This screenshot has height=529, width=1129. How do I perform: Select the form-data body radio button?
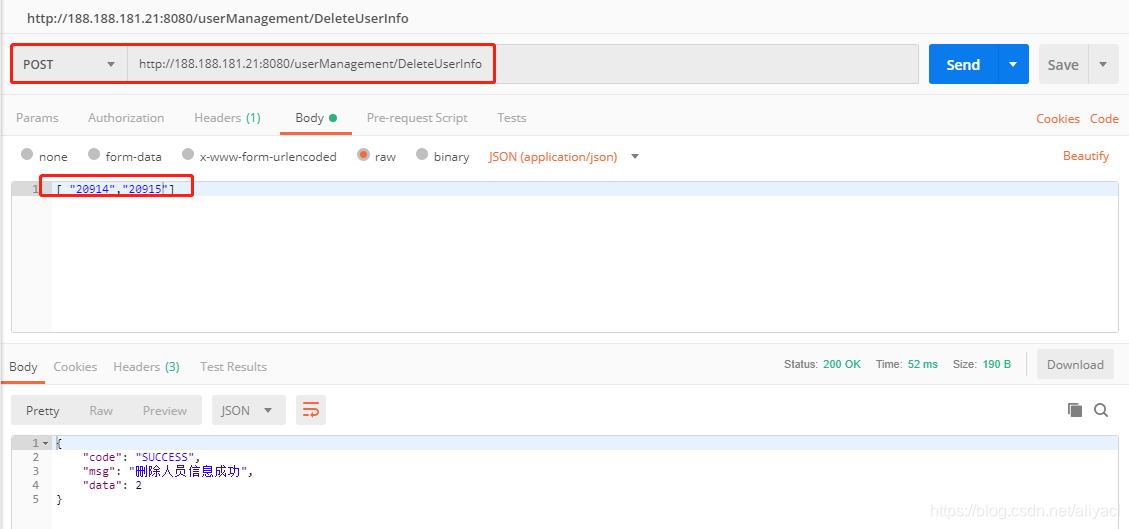[x=94, y=154]
